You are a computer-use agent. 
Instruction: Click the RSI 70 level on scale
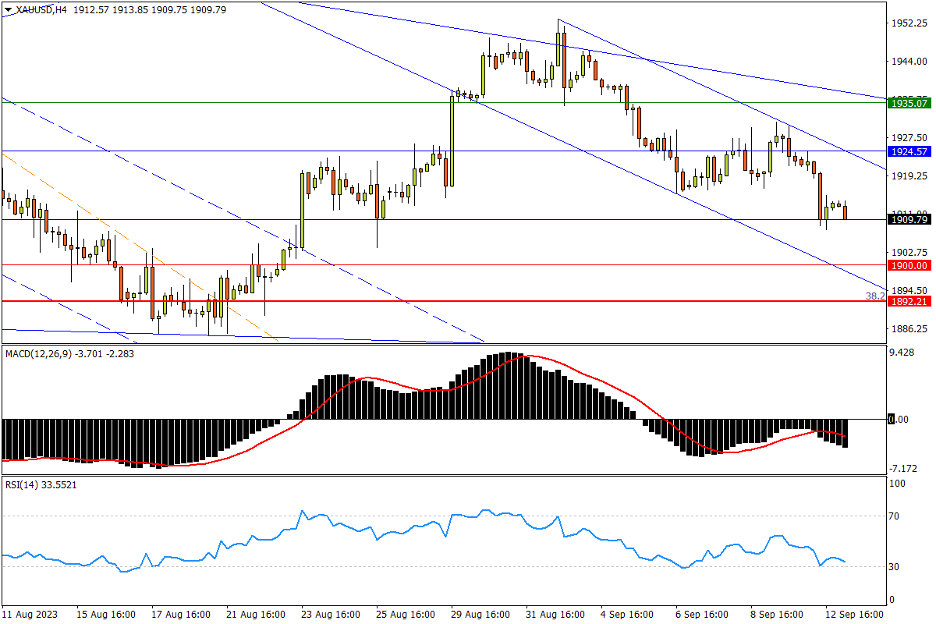pos(896,517)
